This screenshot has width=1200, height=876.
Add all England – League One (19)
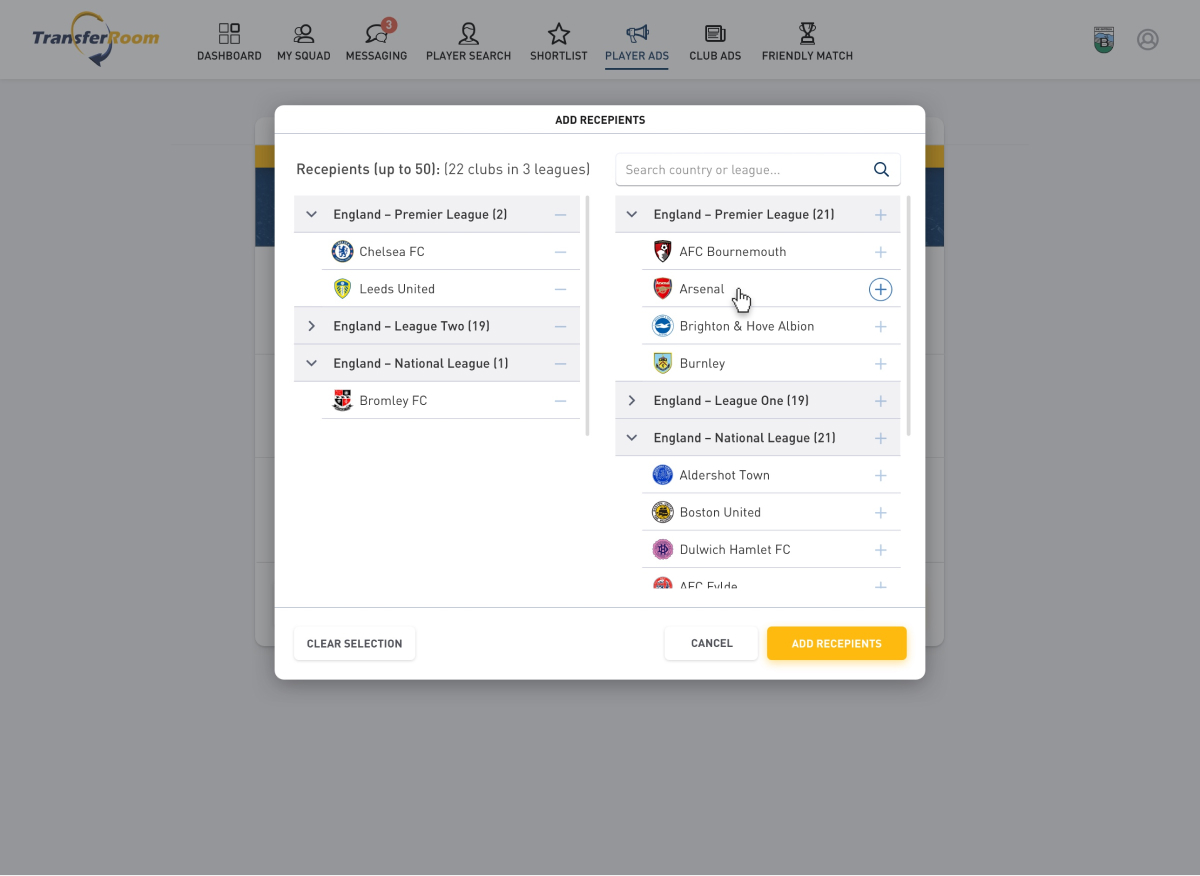(x=880, y=401)
